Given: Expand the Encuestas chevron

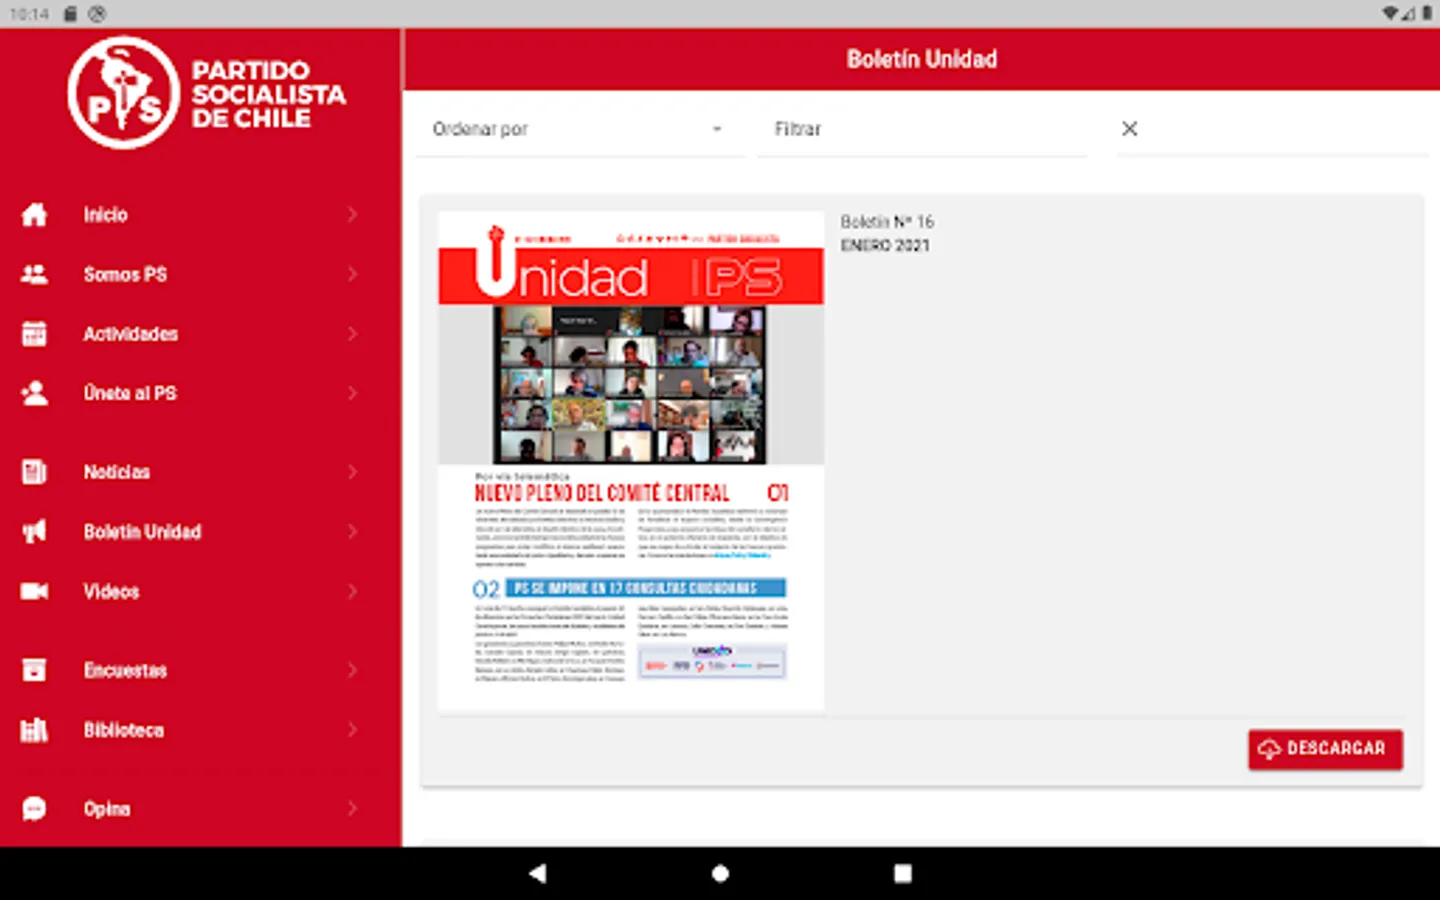Looking at the screenshot, I should coord(352,670).
